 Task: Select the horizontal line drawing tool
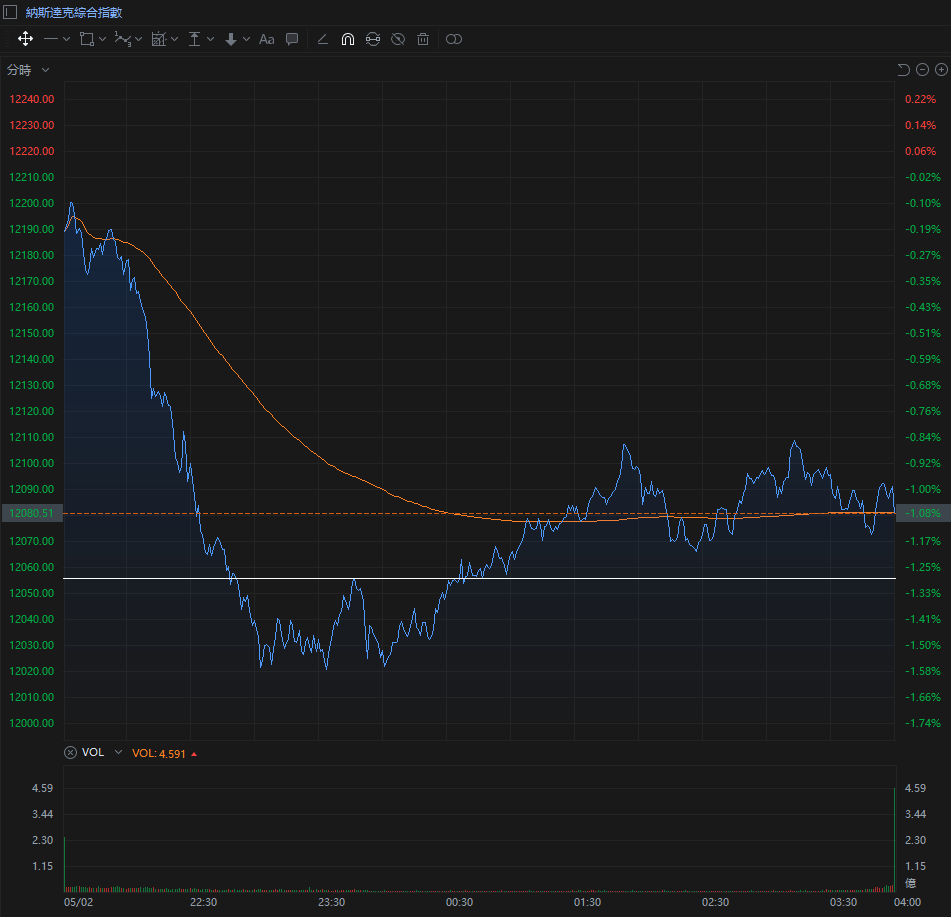coord(51,39)
